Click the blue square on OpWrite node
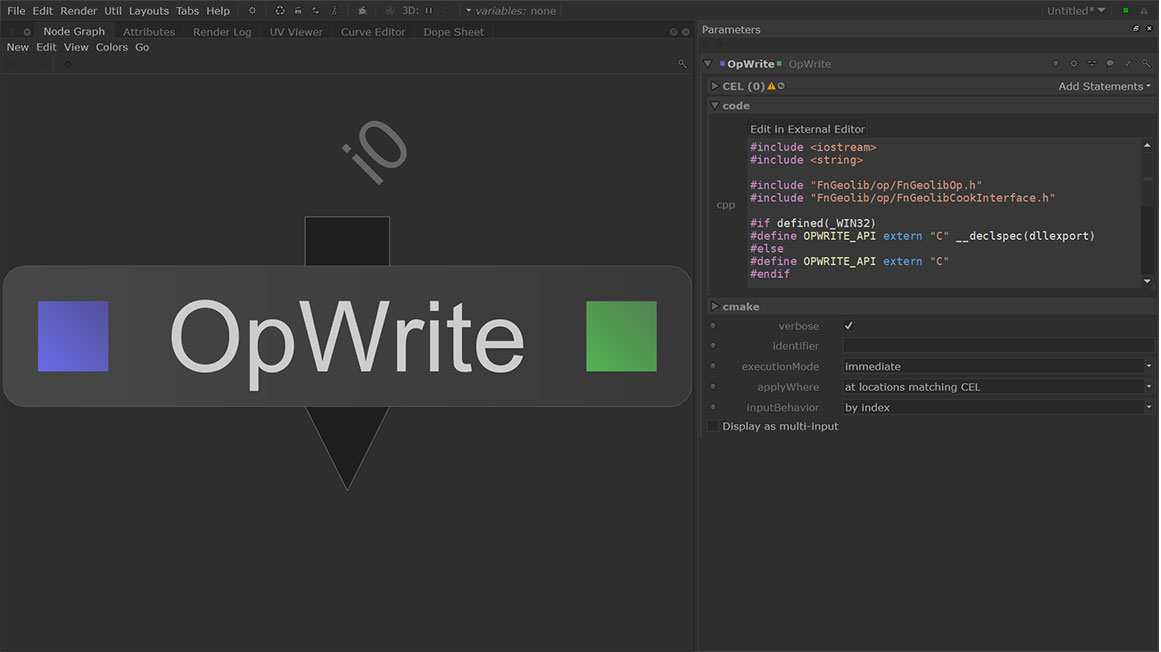Viewport: 1161px width, 652px height. pyautogui.click(x=73, y=336)
